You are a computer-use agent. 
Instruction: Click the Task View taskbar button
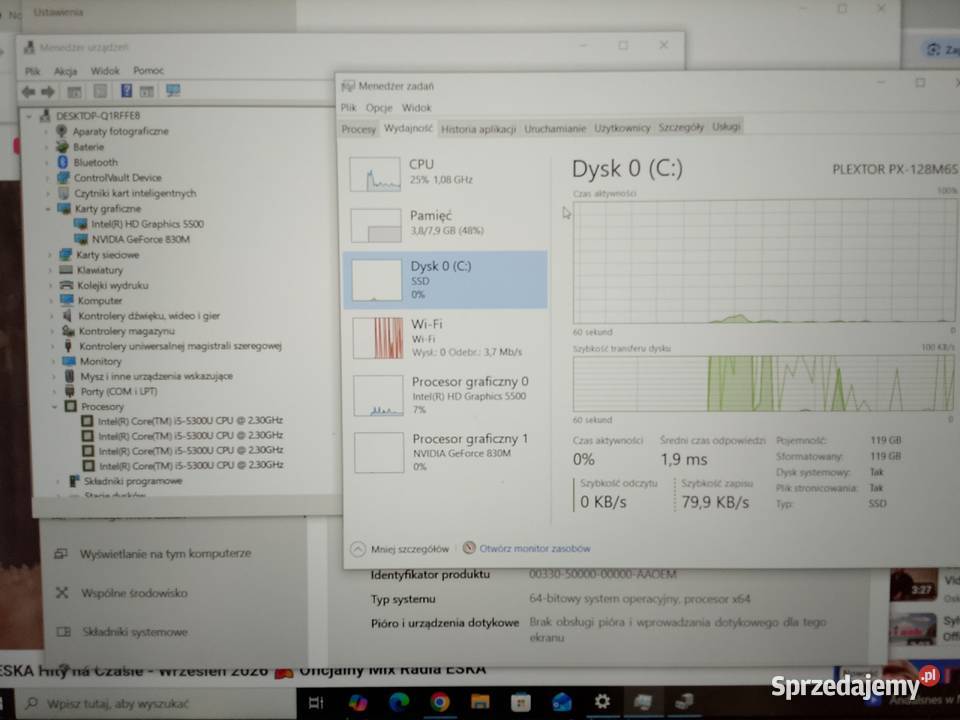pos(316,703)
